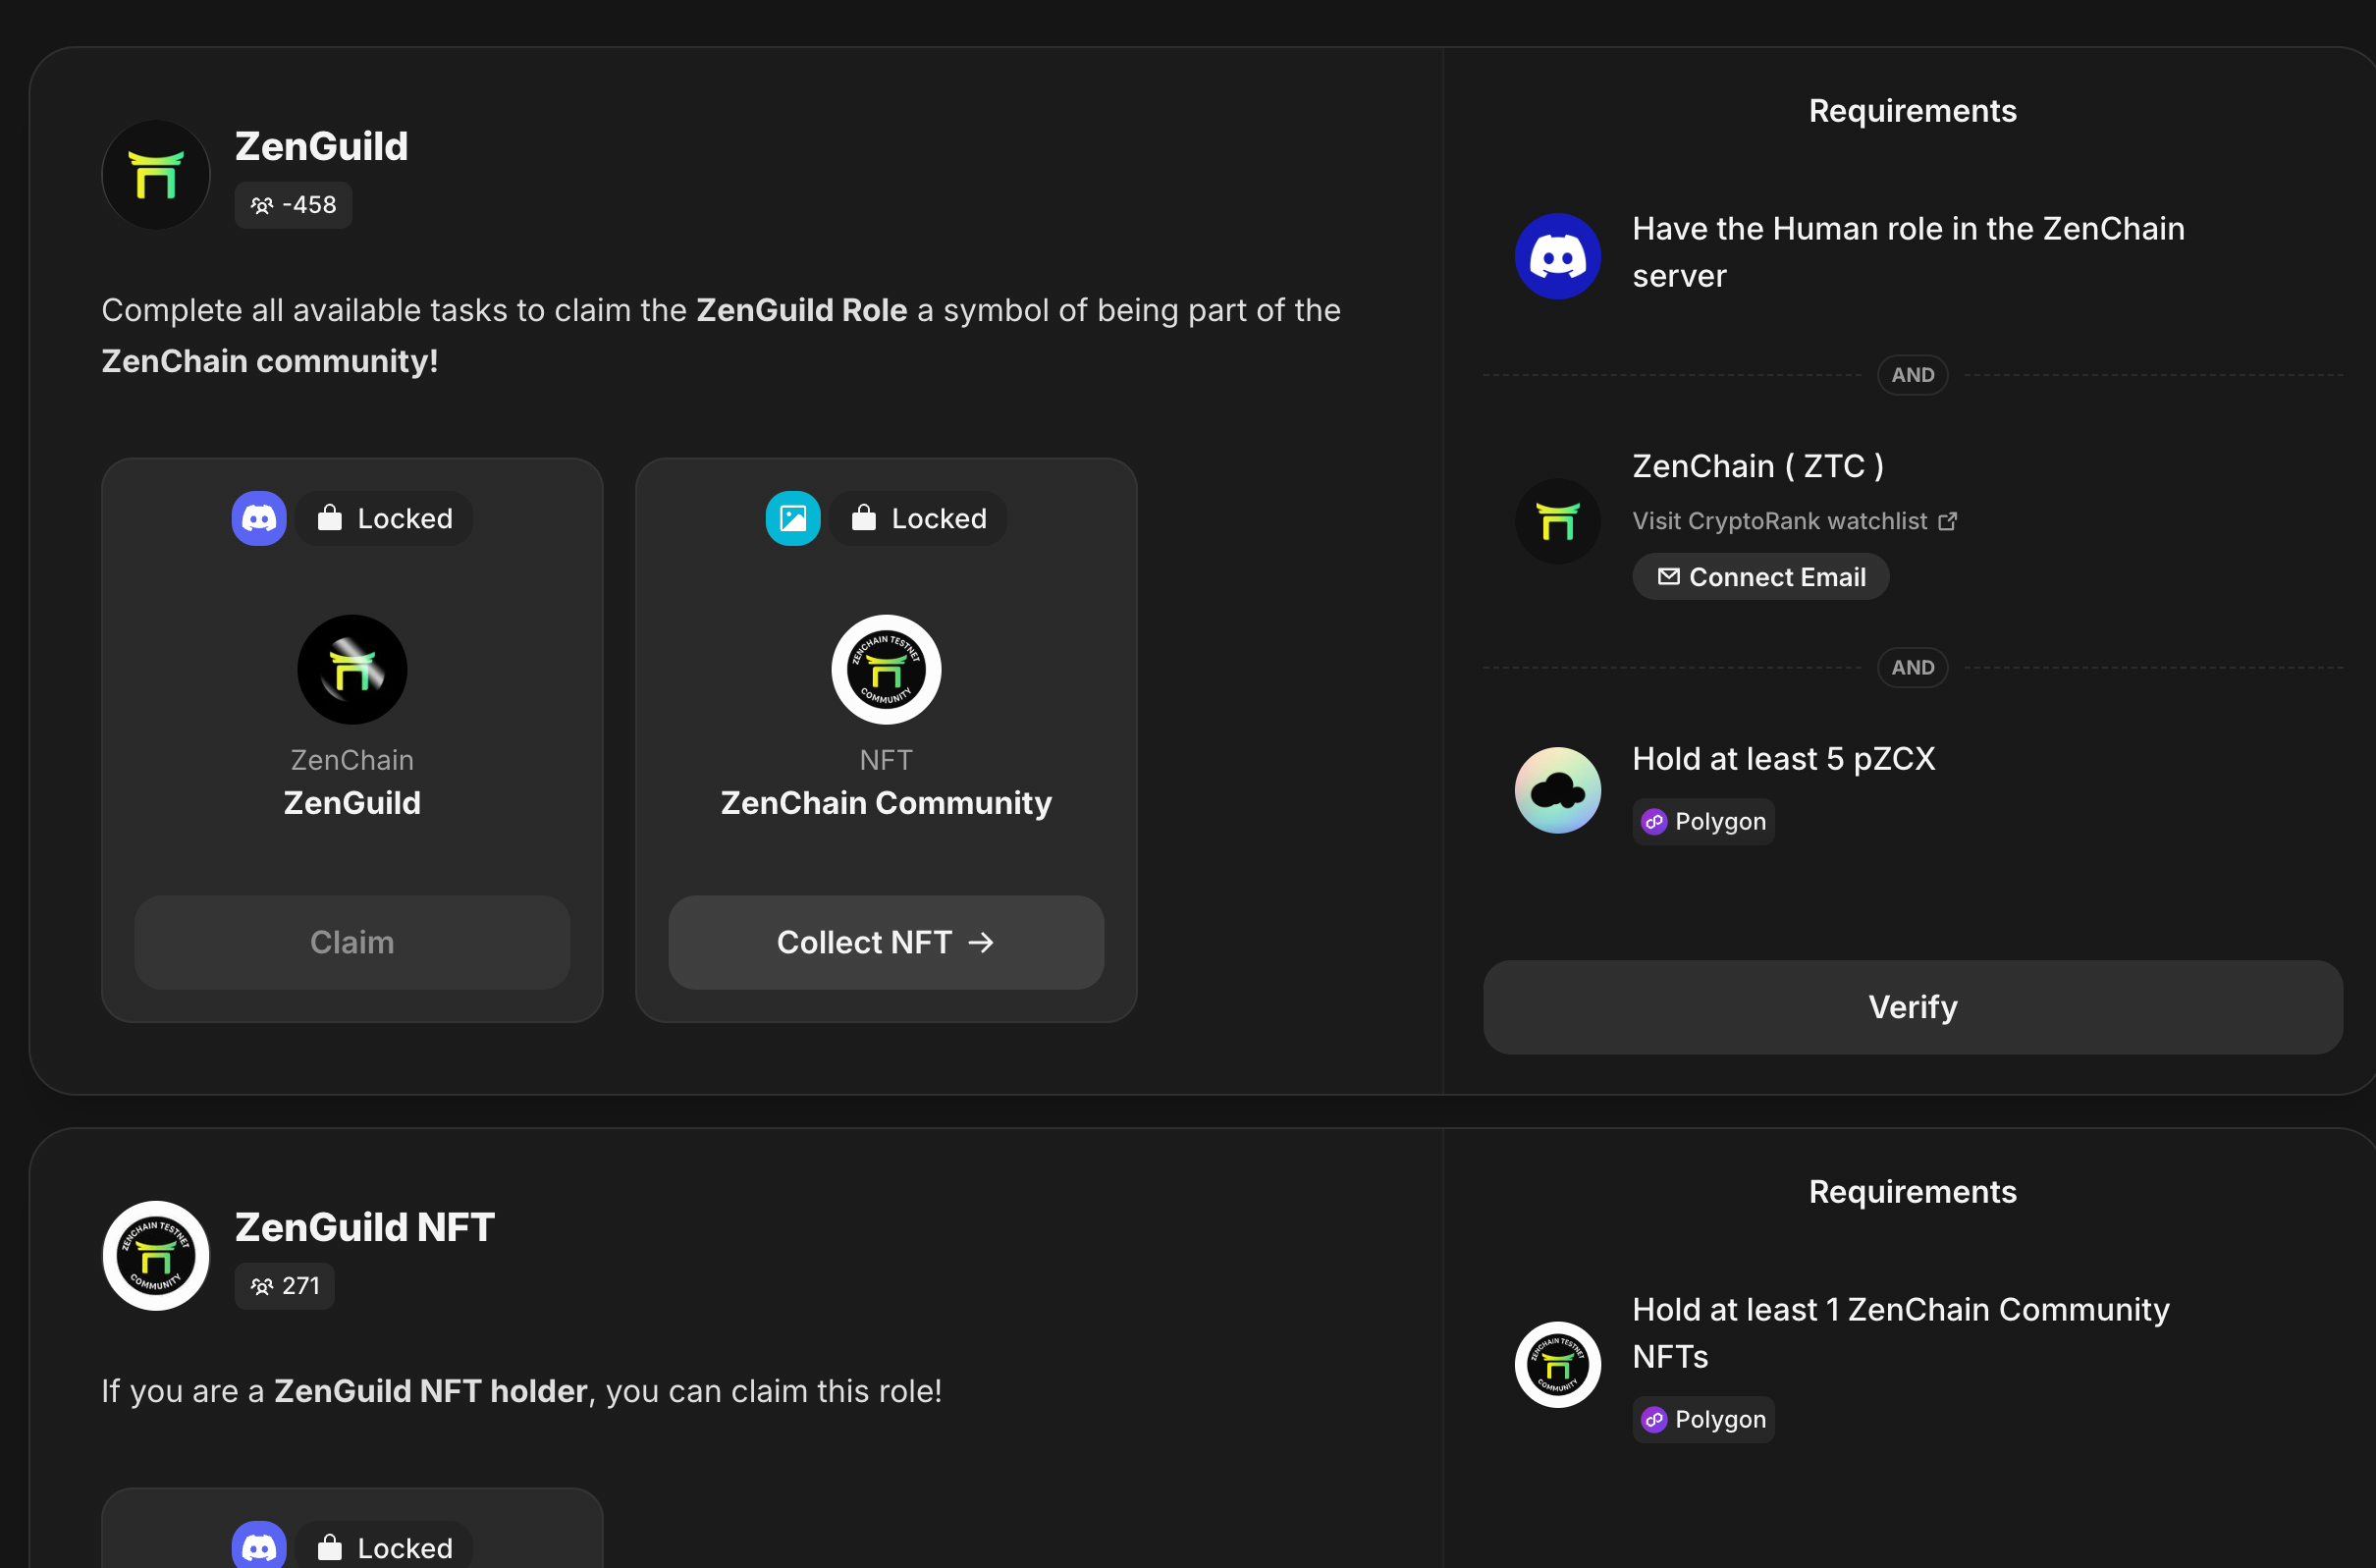Click the ZenGuild NFT role logo avatar
Screen dimensions: 2376x1568
(156, 1255)
